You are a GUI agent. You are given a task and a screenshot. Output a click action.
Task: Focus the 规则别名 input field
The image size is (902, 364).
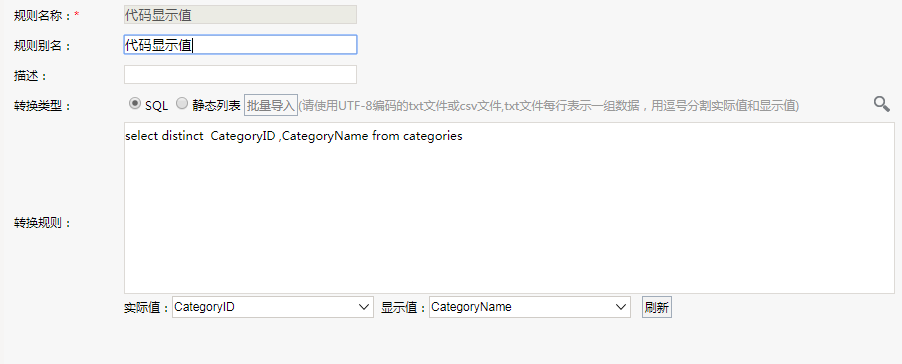(240, 45)
